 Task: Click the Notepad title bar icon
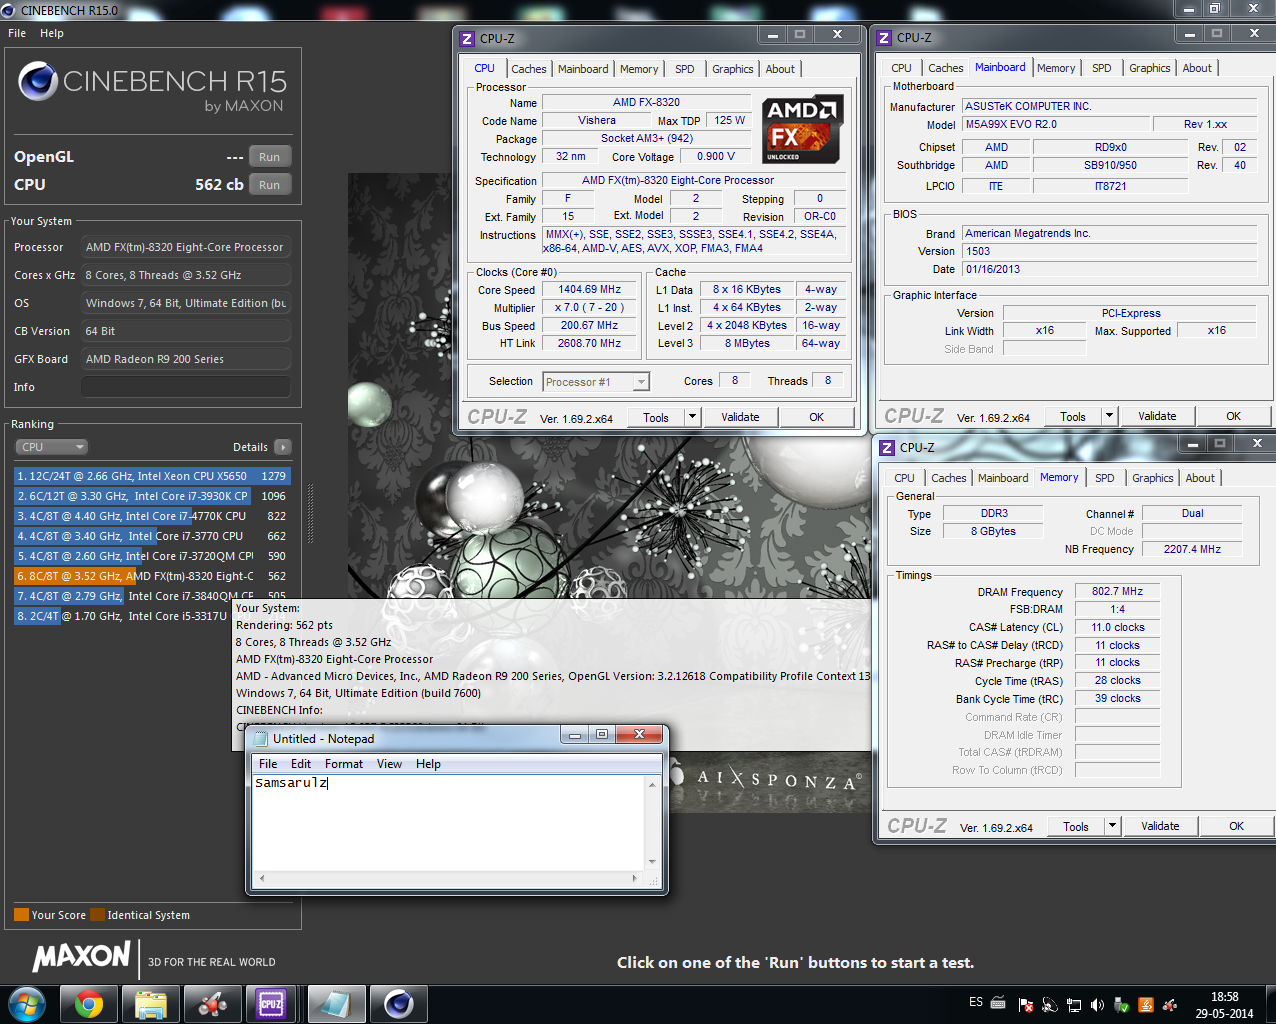tap(261, 739)
